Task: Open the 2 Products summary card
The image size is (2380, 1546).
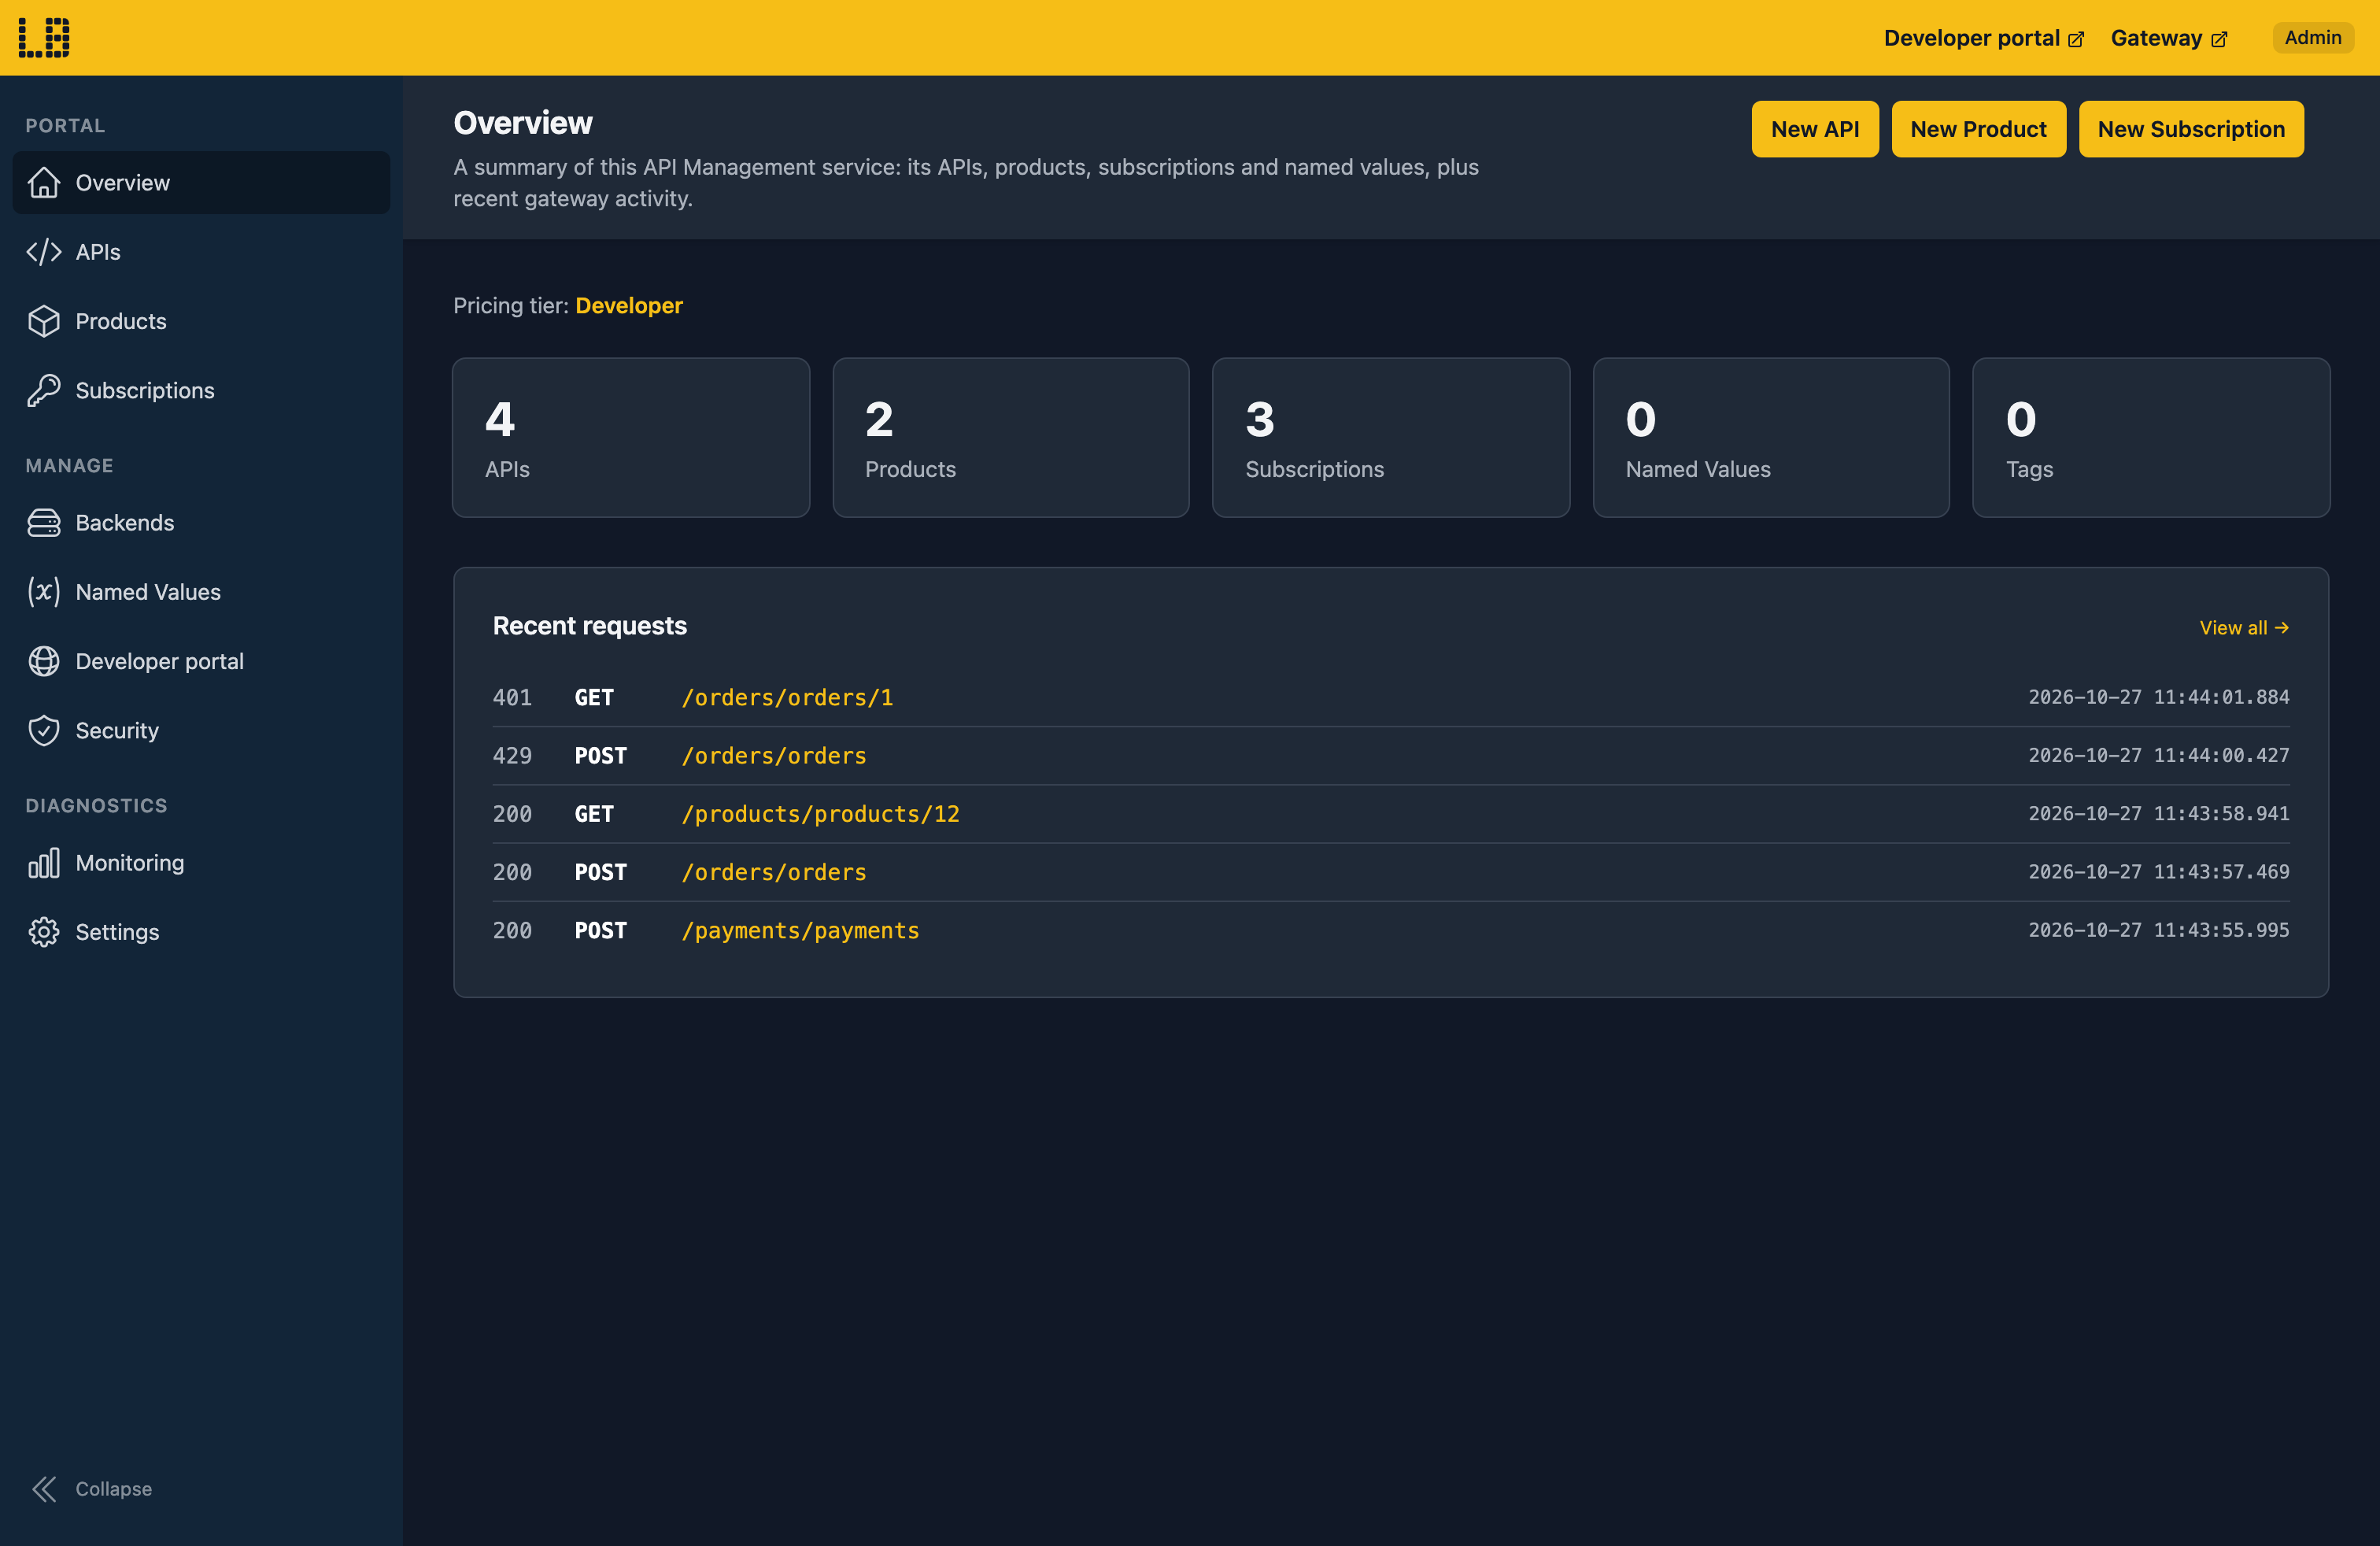Action: tap(1011, 438)
